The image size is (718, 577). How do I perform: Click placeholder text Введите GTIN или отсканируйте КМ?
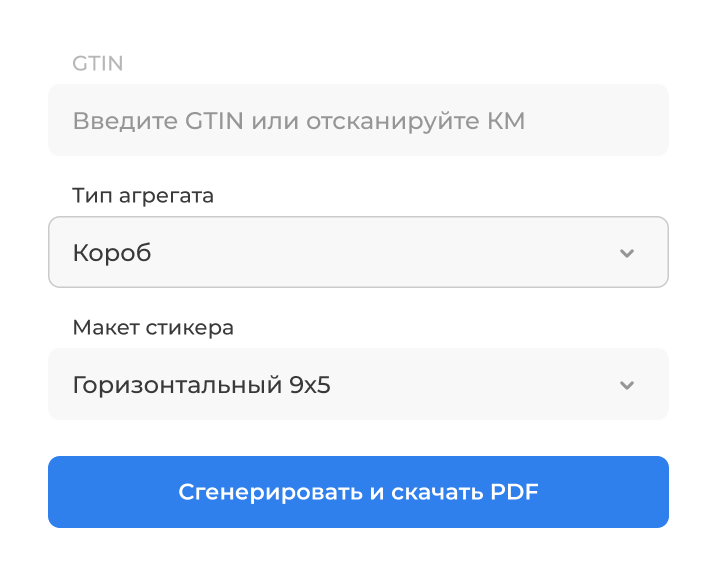pos(299,121)
